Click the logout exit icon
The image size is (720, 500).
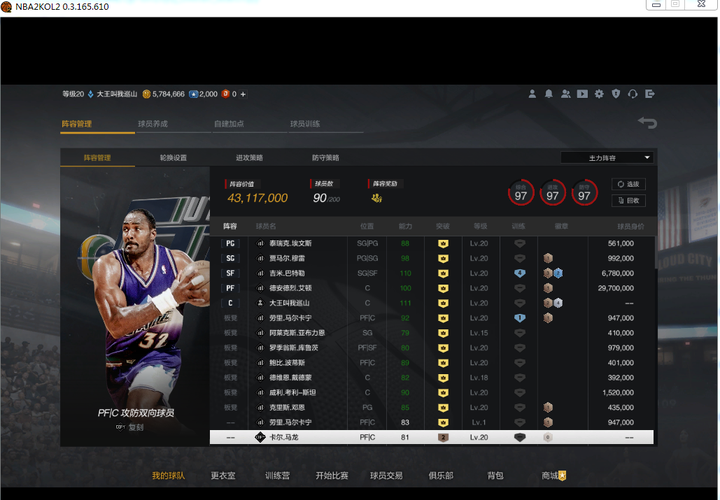pos(650,94)
